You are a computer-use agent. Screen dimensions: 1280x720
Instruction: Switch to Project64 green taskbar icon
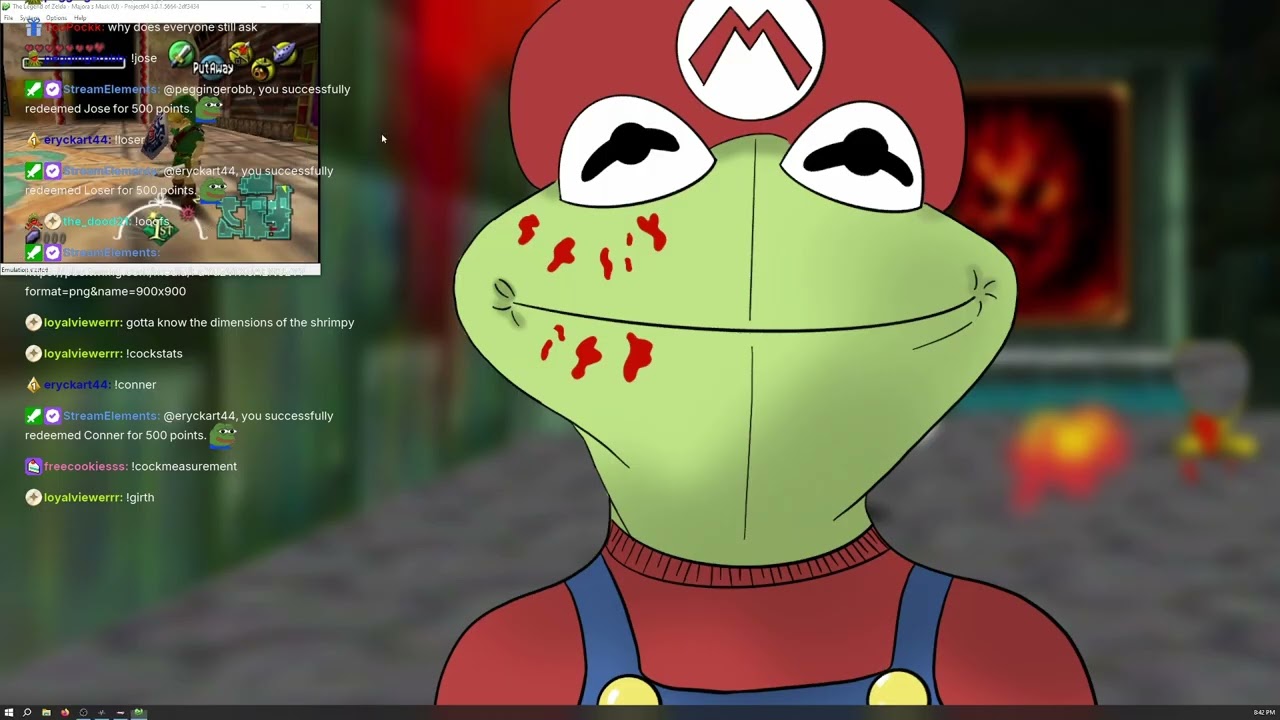pyautogui.click(x=139, y=713)
